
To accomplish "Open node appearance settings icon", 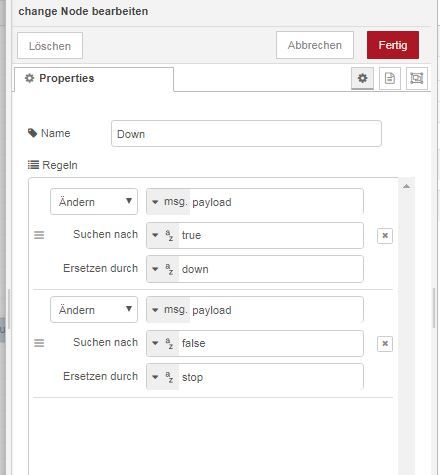I will point(417,78).
